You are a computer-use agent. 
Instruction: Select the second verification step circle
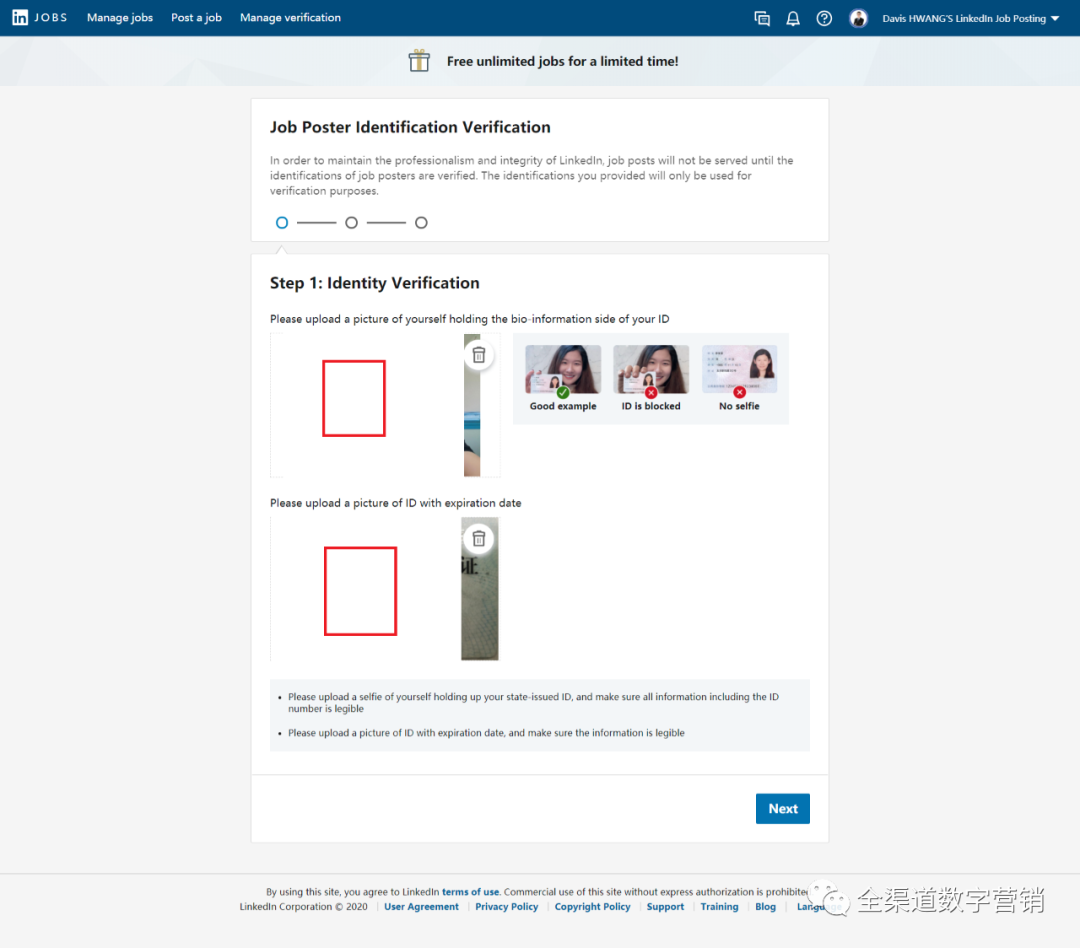(351, 222)
